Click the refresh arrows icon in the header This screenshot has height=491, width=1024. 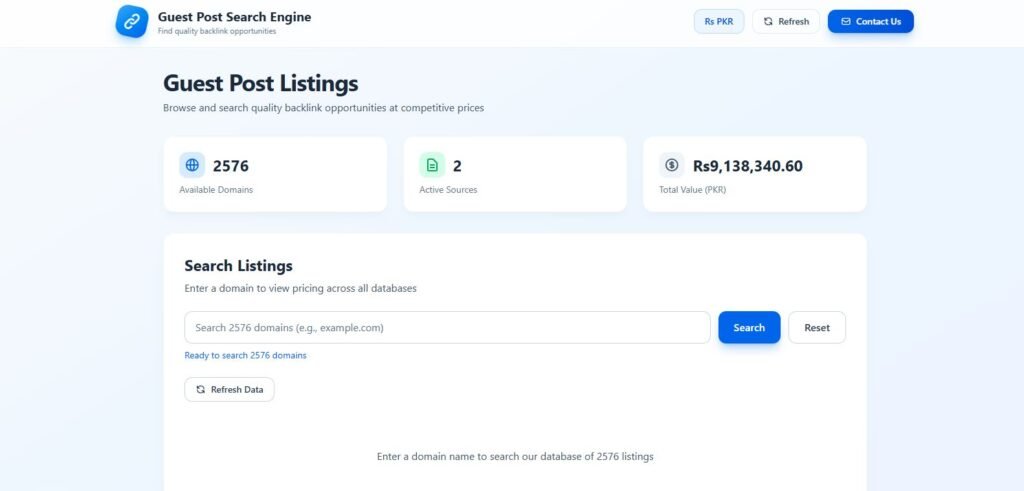click(768, 21)
